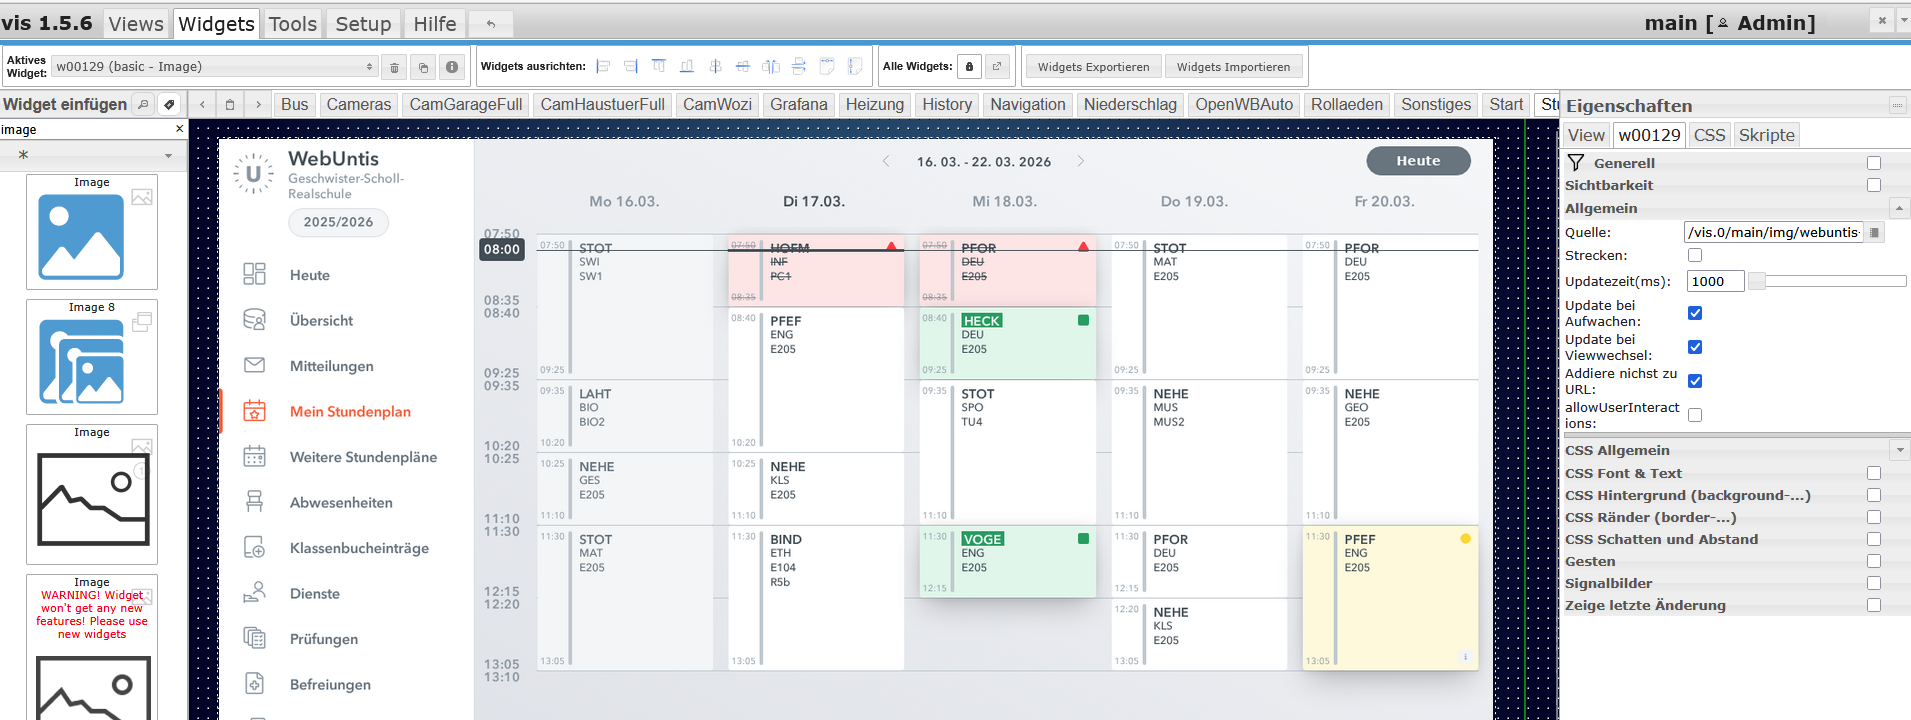Screen dimensions: 1911x720
Task: Open the Aktives Widget dropdown
Action: click(215, 67)
